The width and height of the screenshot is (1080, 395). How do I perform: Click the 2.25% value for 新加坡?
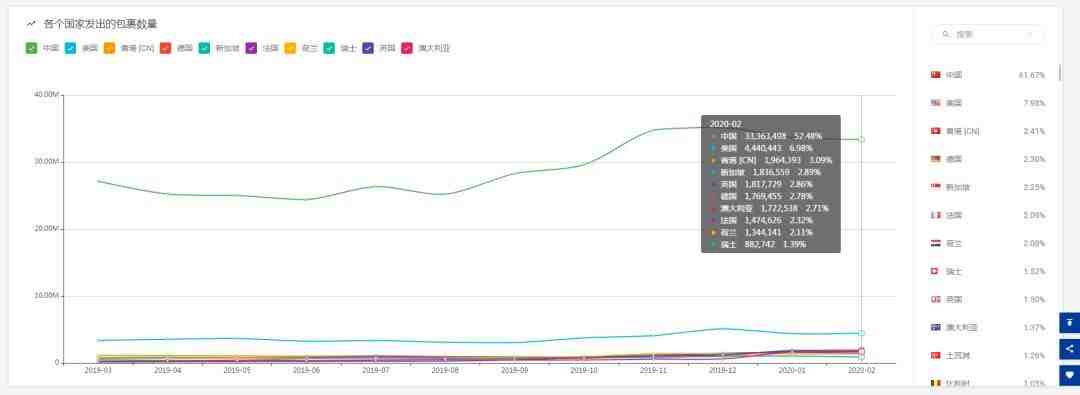(x=1035, y=187)
